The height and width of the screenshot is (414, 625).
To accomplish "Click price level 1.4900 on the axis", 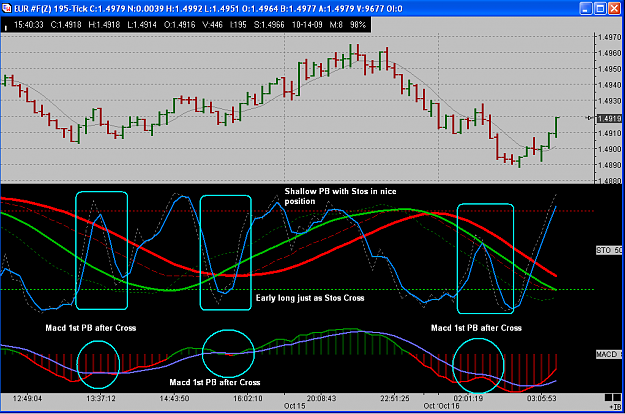I will tap(609, 149).
